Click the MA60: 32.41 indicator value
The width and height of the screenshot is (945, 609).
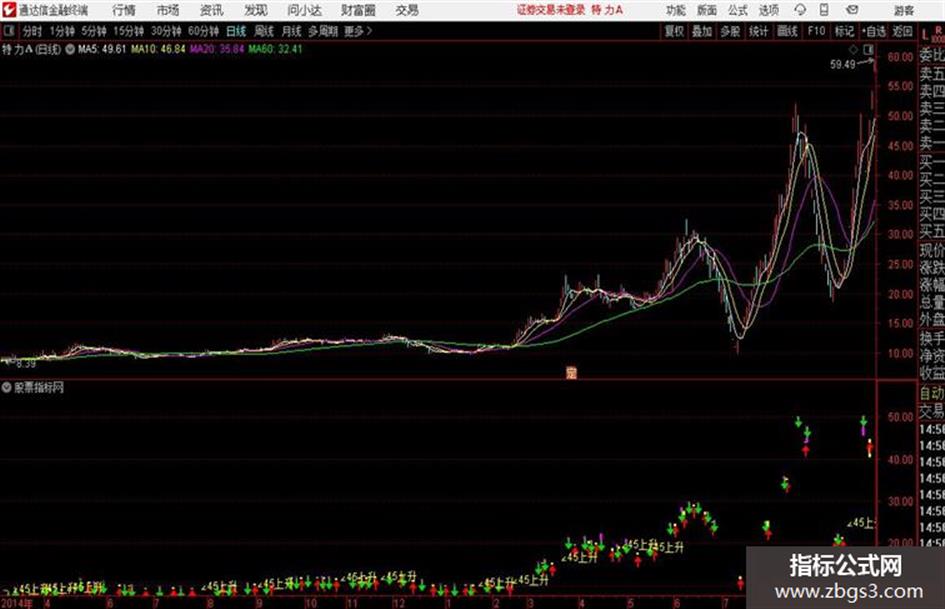point(275,49)
